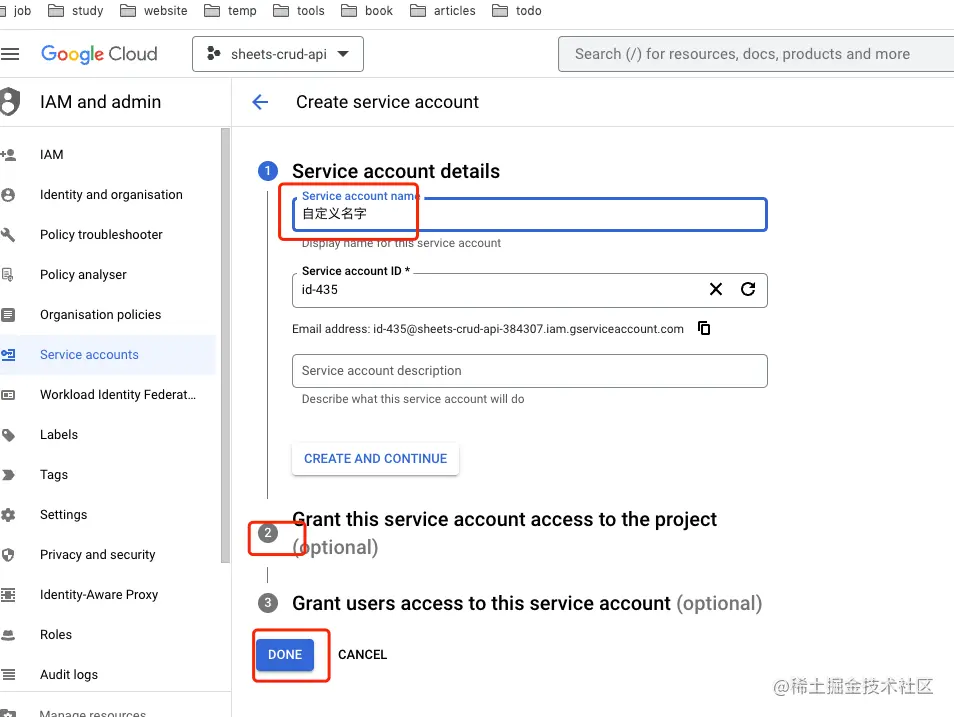Click the resources search bar
Viewport: 954px width, 717px height.
(x=755, y=53)
